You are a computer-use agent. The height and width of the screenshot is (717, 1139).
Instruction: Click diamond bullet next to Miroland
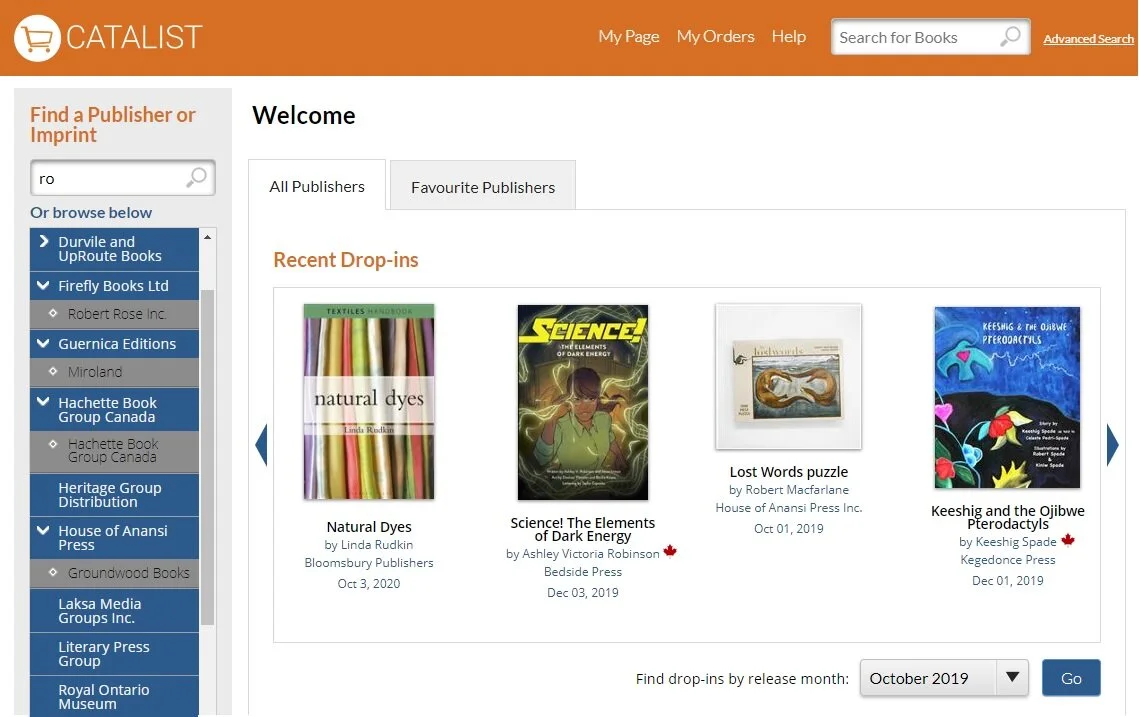pyautogui.click(x=52, y=371)
